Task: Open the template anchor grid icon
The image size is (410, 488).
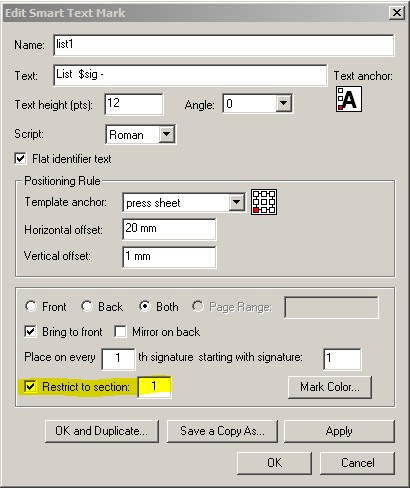Action: pyautogui.click(x=264, y=202)
